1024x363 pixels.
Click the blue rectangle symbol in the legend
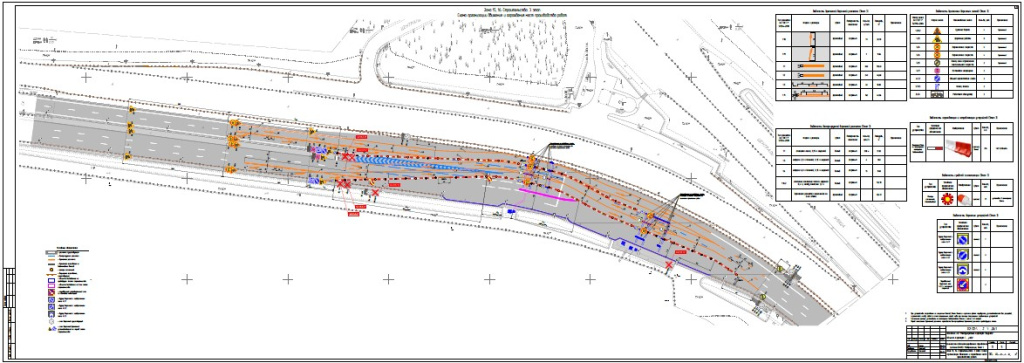click(x=52, y=281)
